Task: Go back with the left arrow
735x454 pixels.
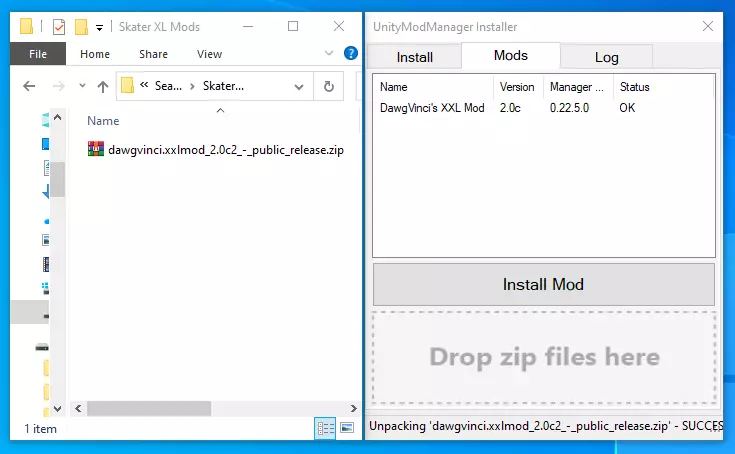Action: (x=29, y=86)
